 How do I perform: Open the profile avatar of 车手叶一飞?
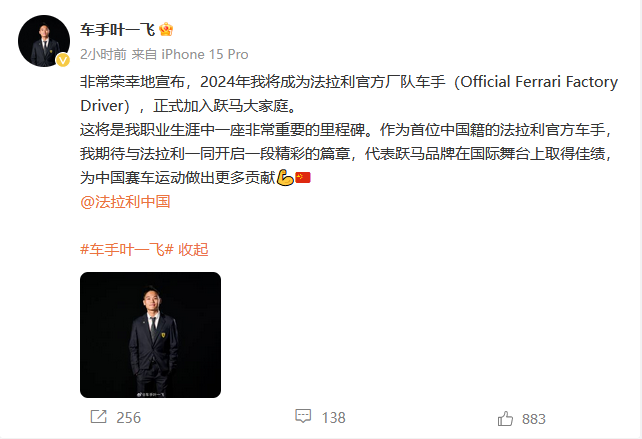point(44,41)
